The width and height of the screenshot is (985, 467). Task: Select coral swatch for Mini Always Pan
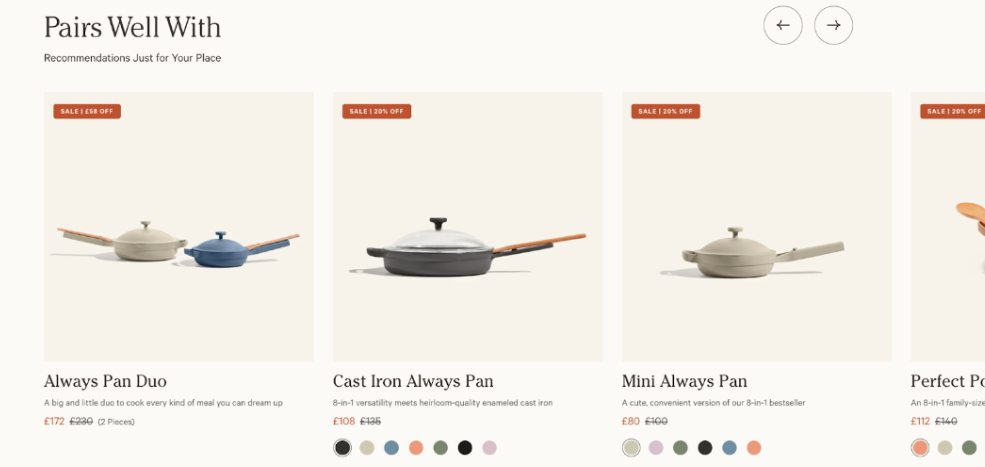tap(754, 448)
